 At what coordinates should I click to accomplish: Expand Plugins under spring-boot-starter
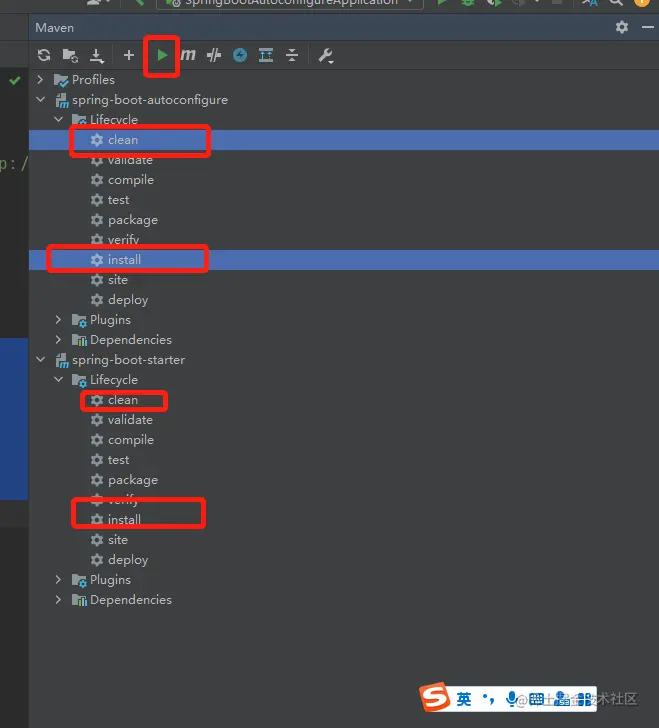[x=59, y=579]
